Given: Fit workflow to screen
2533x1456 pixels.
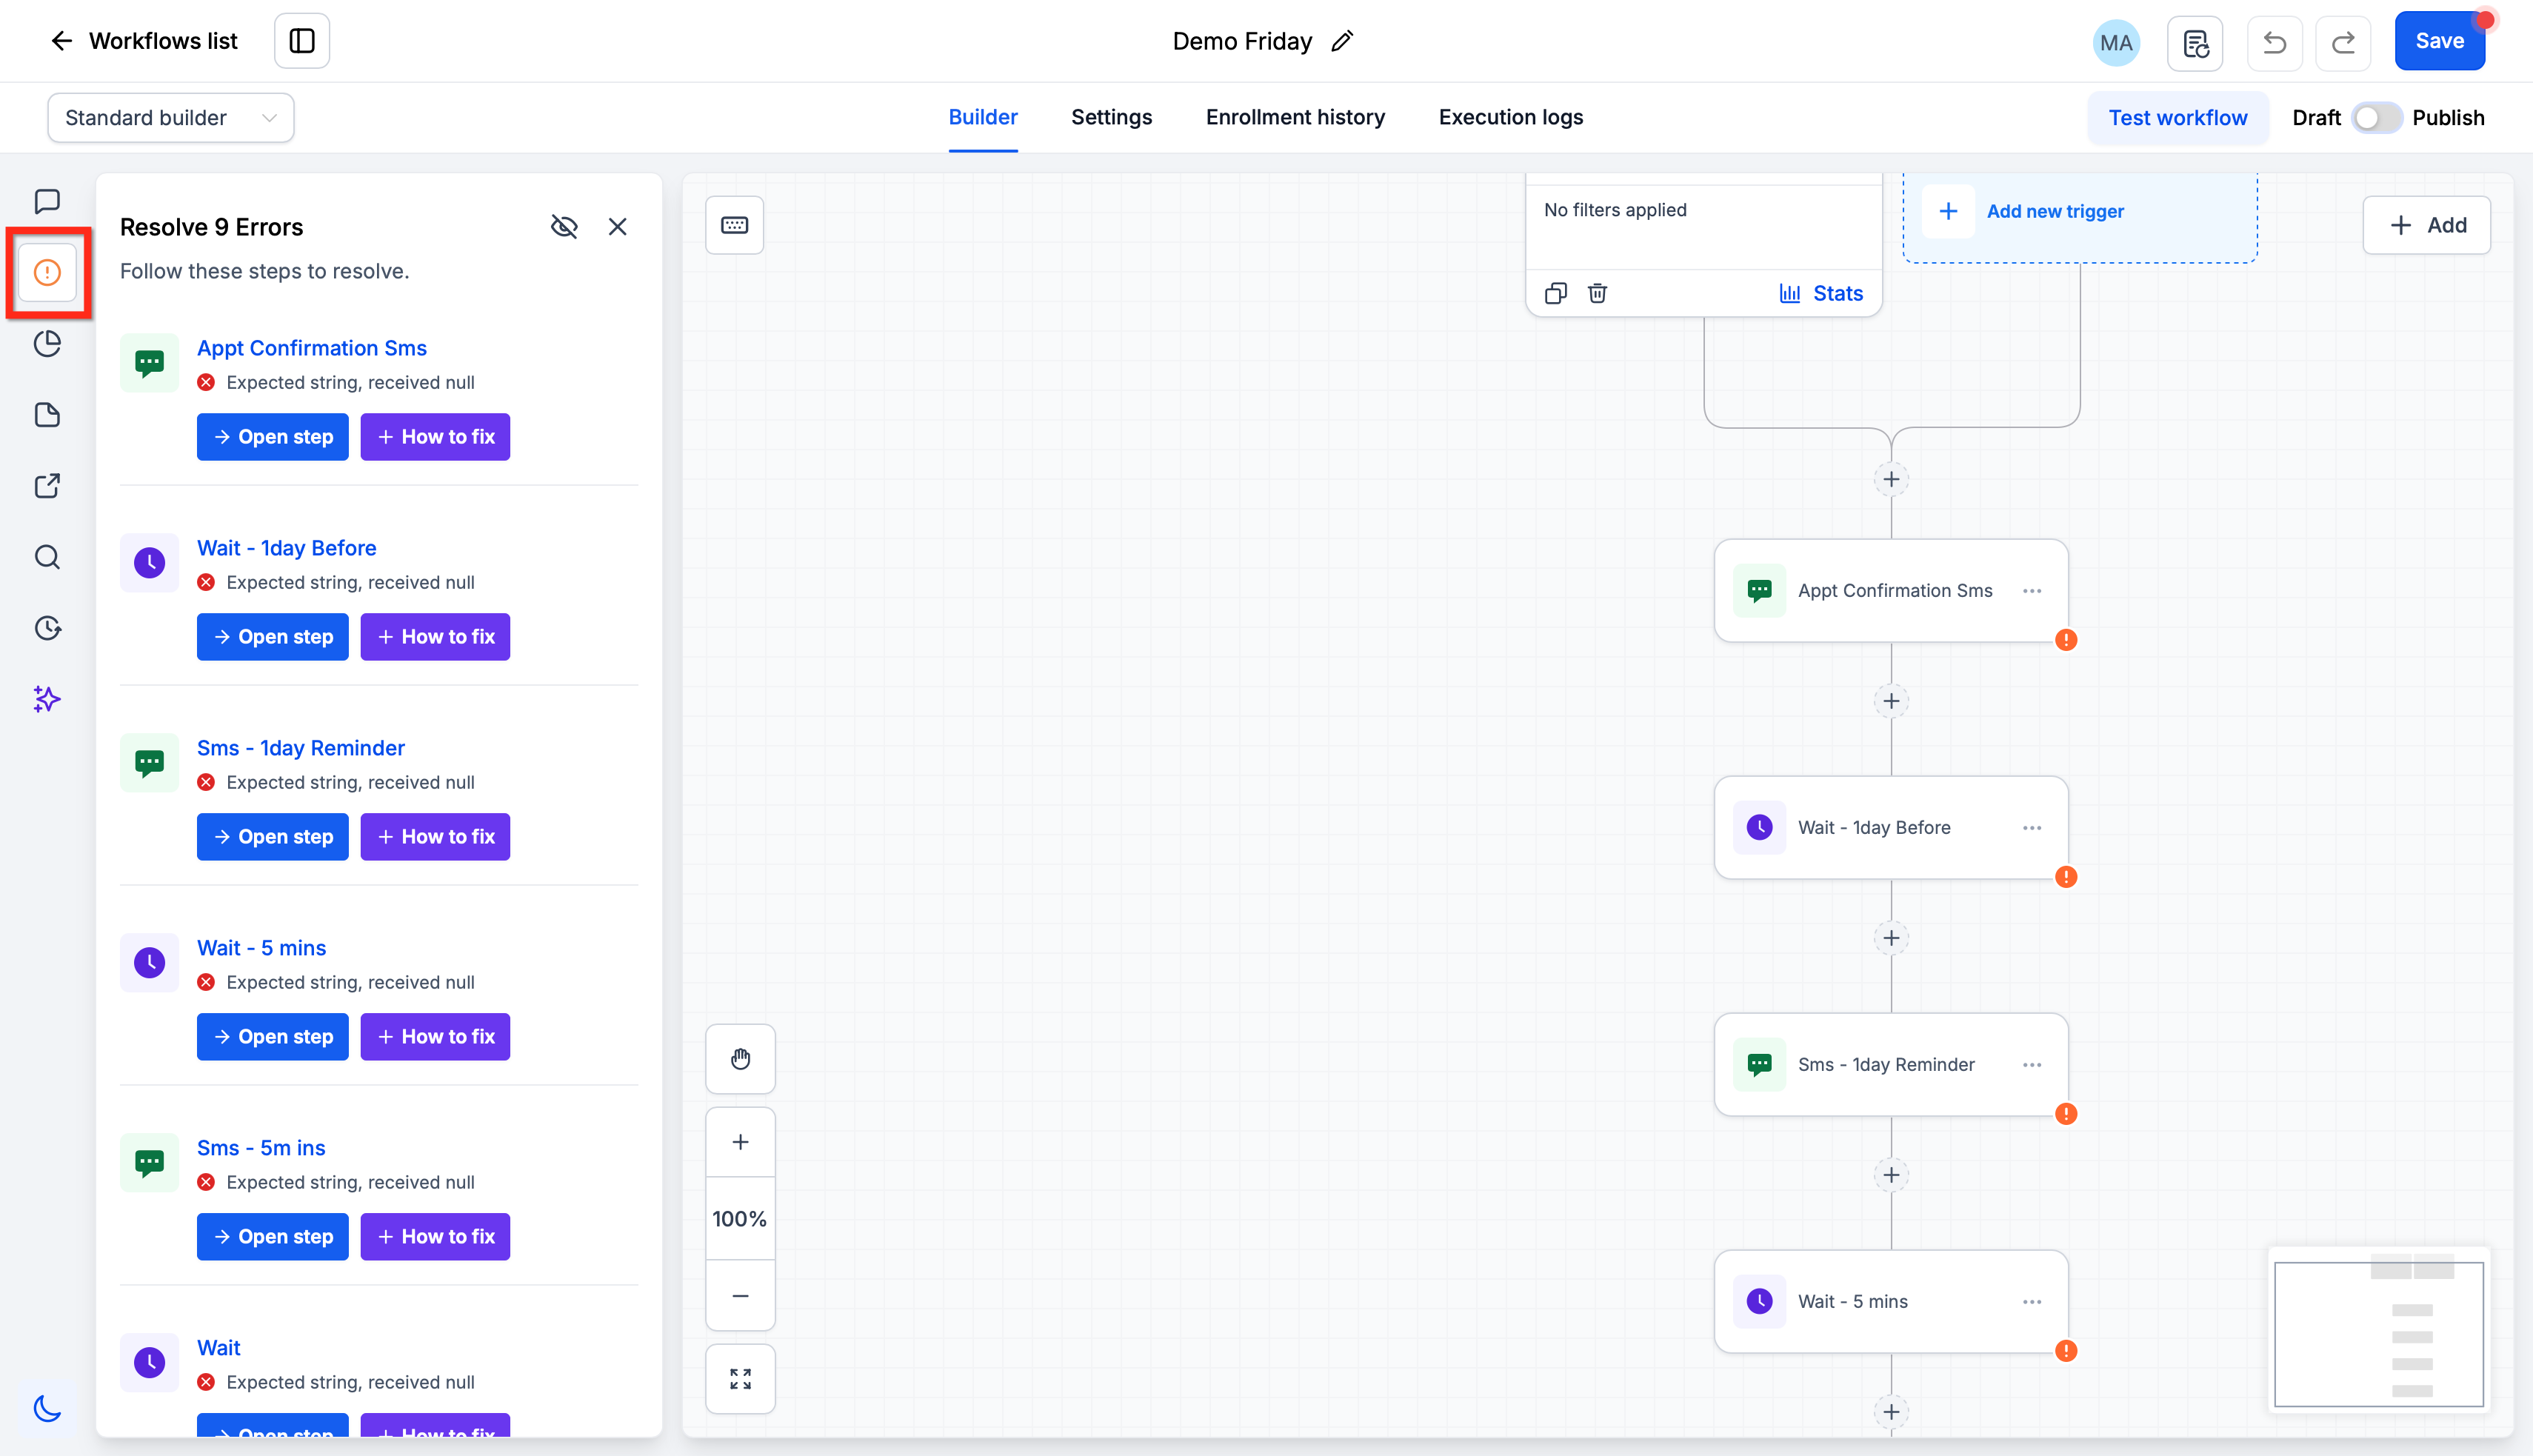Looking at the screenshot, I should click(740, 1379).
